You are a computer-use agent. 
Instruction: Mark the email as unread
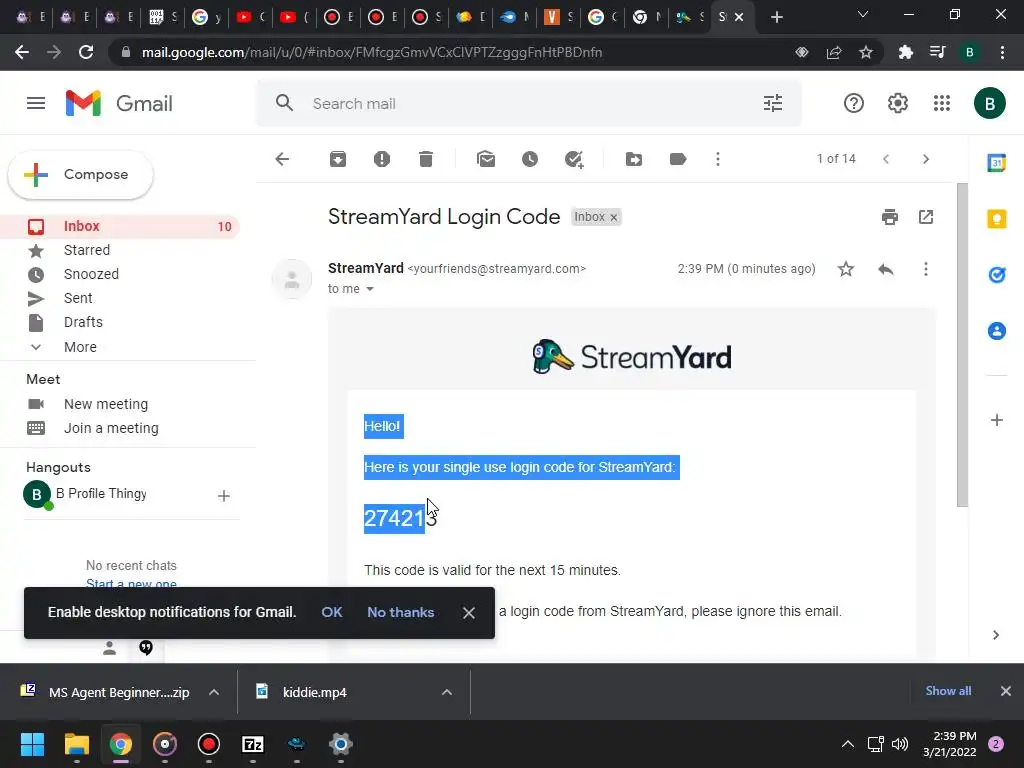coord(486,159)
